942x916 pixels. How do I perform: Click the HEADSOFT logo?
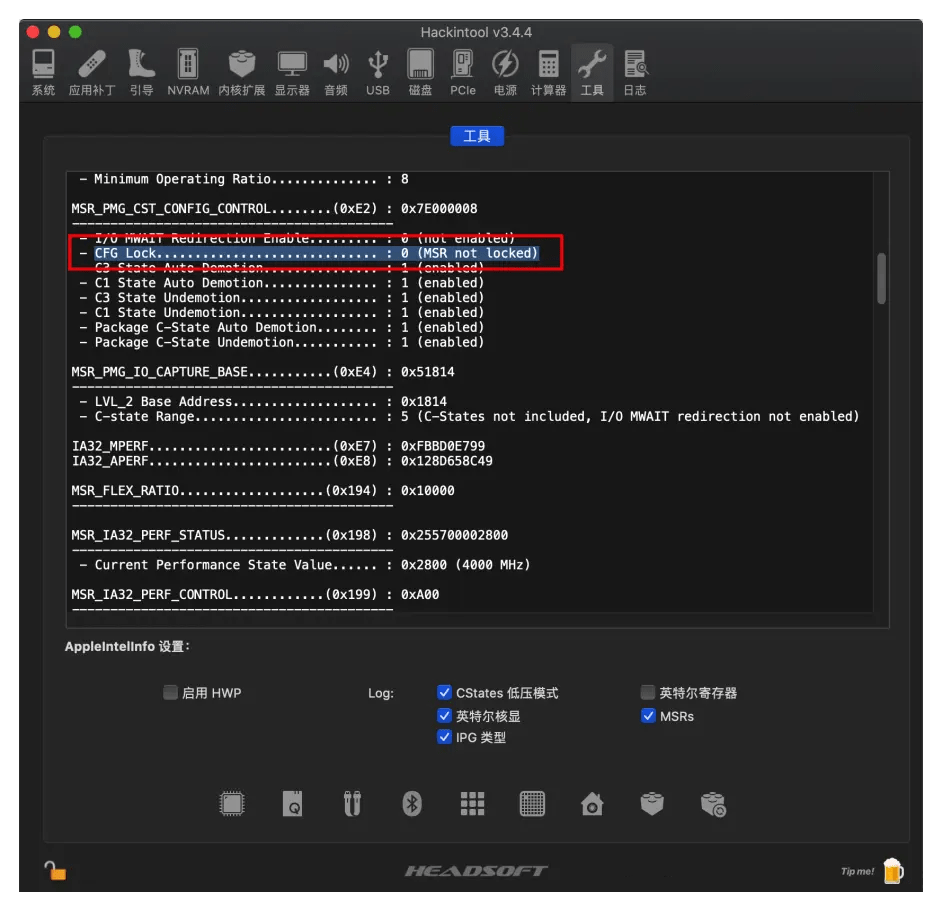point(476,870)
